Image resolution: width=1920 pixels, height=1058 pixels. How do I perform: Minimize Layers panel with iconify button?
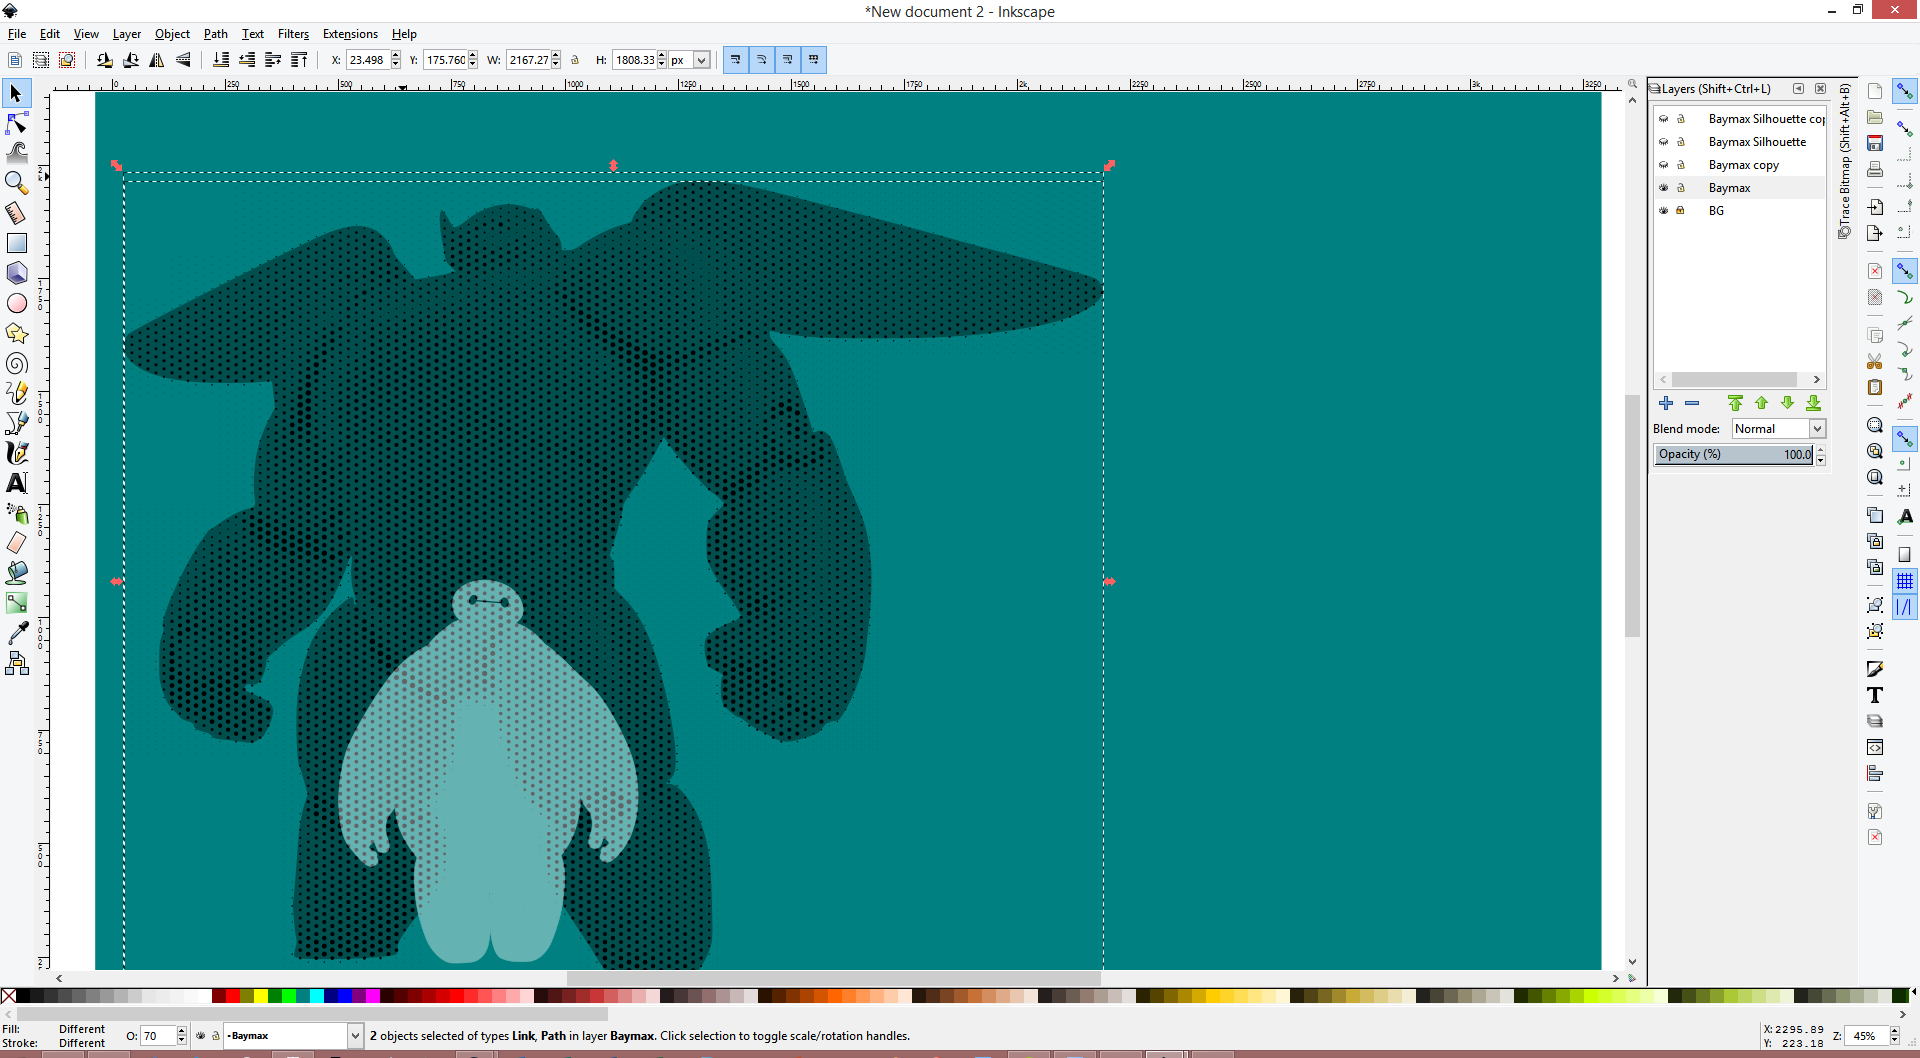pos(1799,89)
